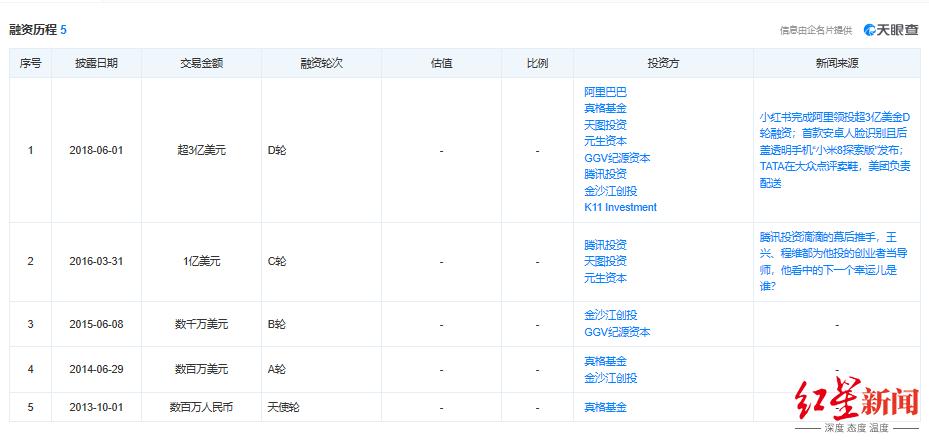Open 金沙江创投 link in the A轮 row
This screenshot has width=929, height=444.
(x=610, y=378)
